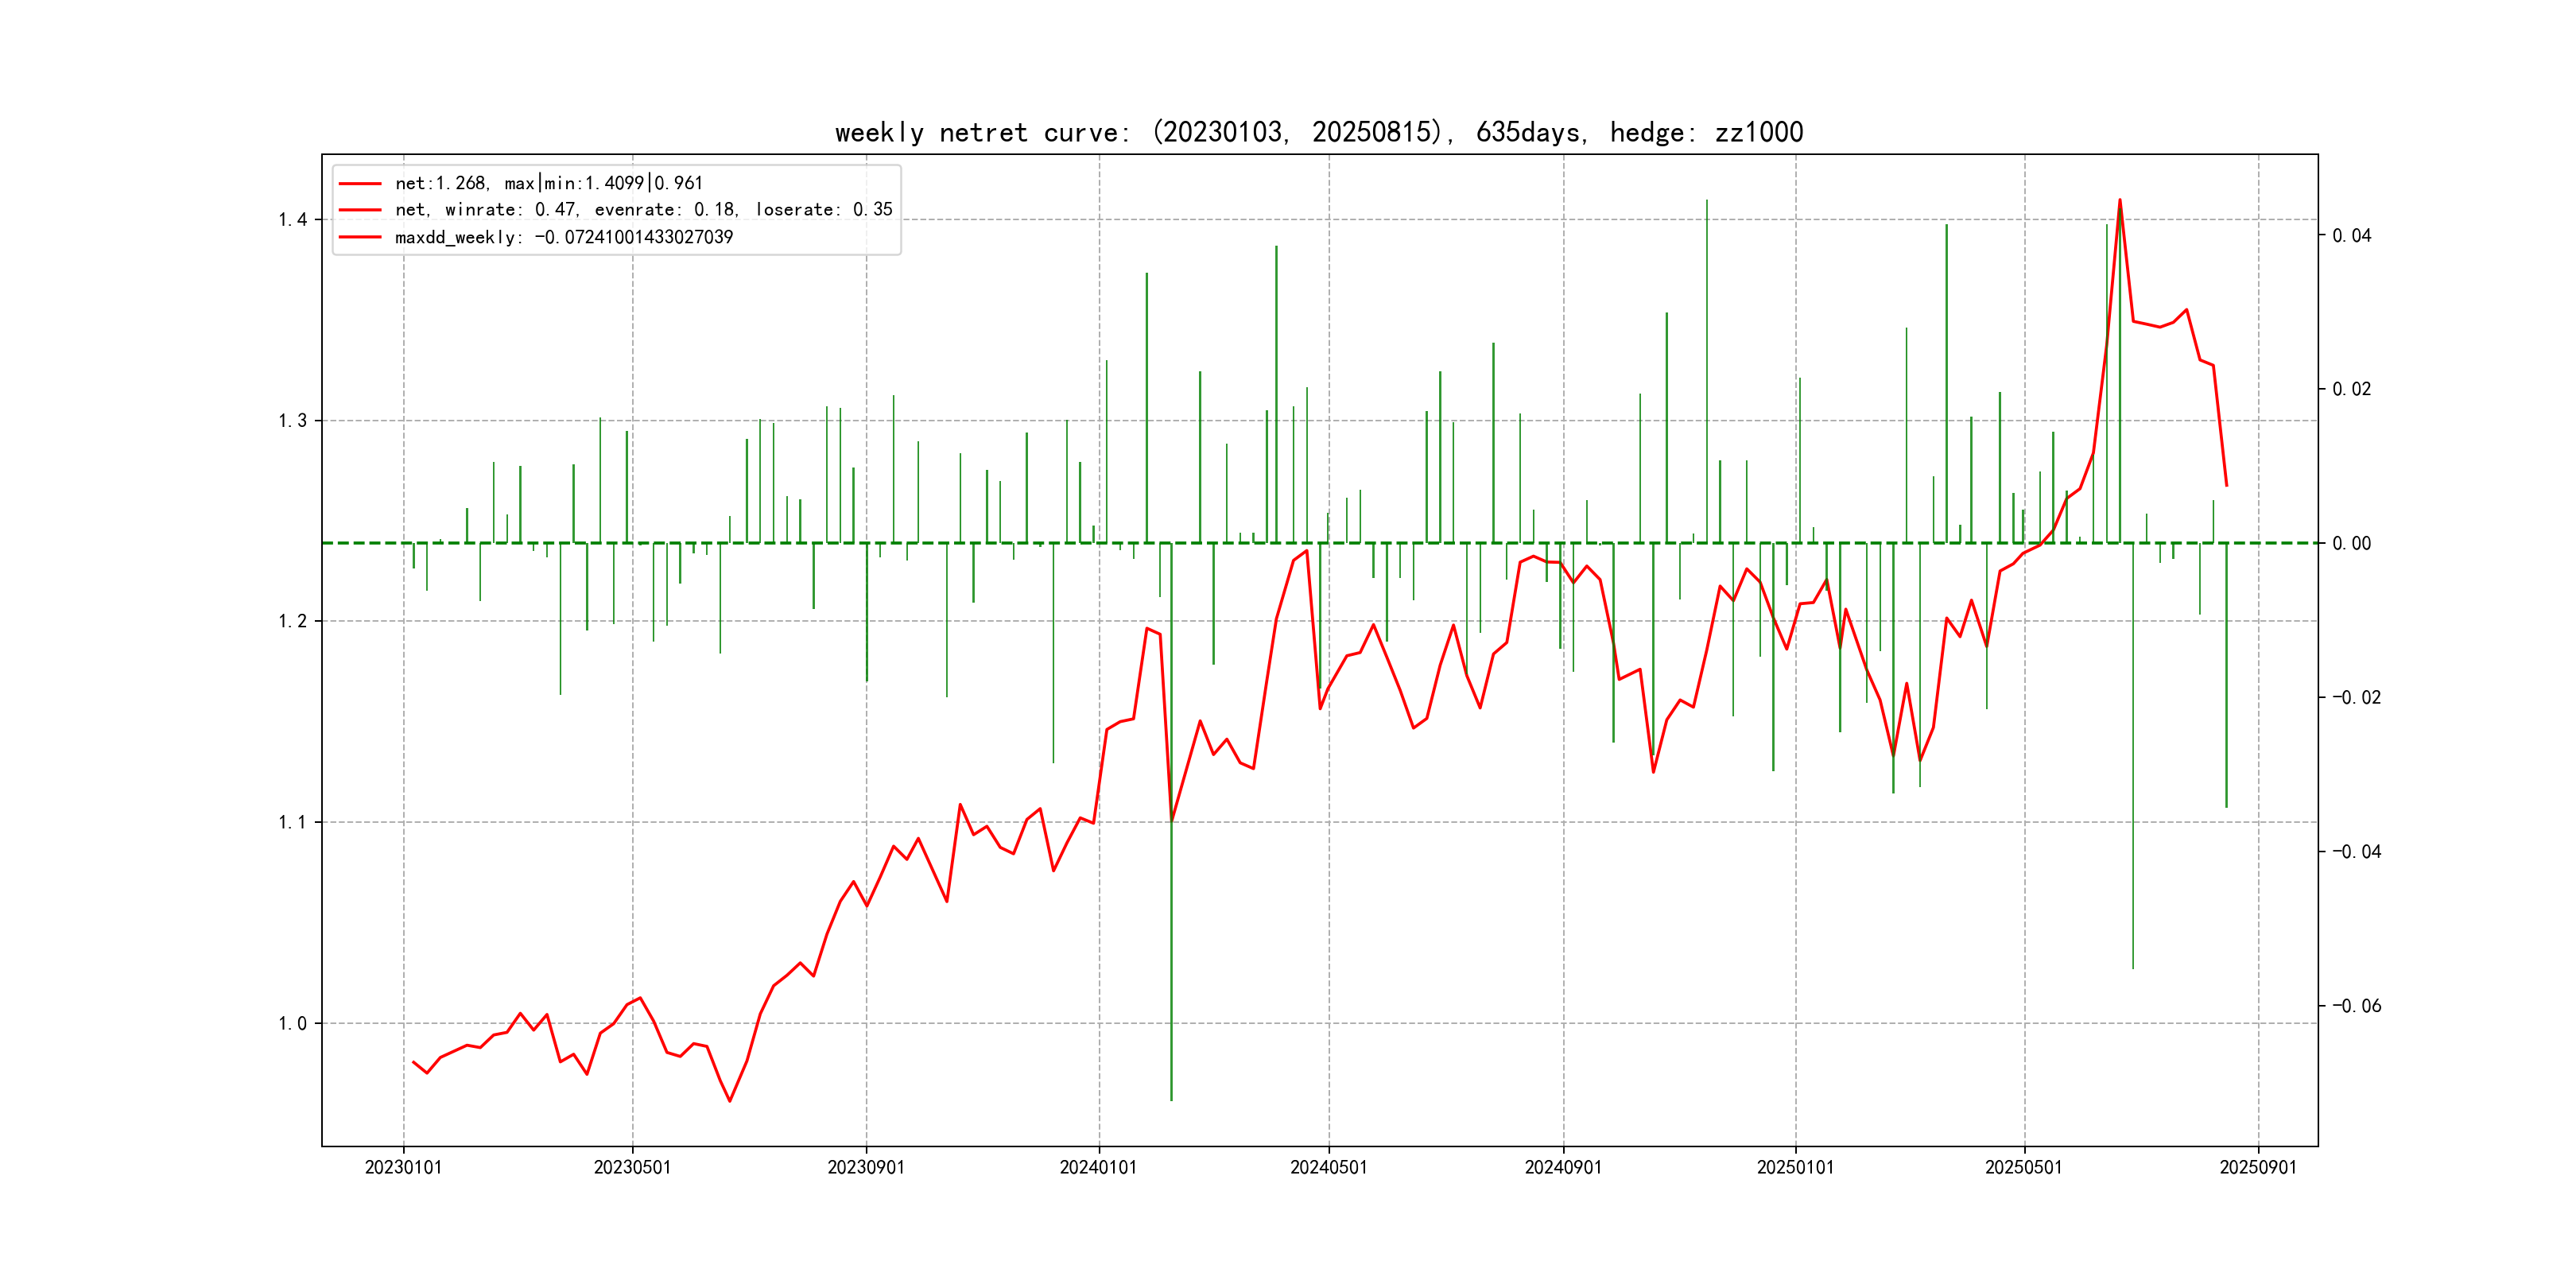
Task: Click left y-axis tick label 1.0
Action: pos(292,1024)
